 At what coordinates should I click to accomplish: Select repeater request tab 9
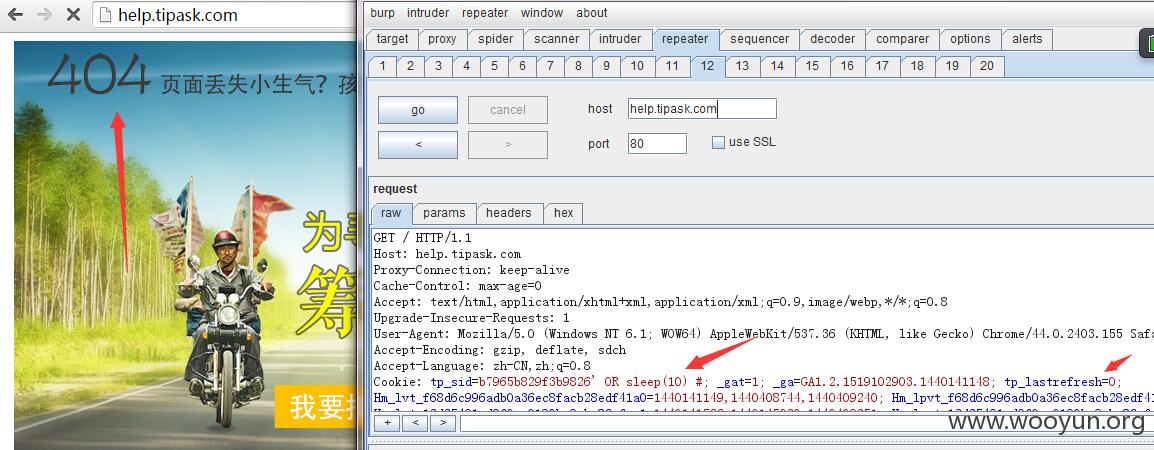click(x=606, y=66)
